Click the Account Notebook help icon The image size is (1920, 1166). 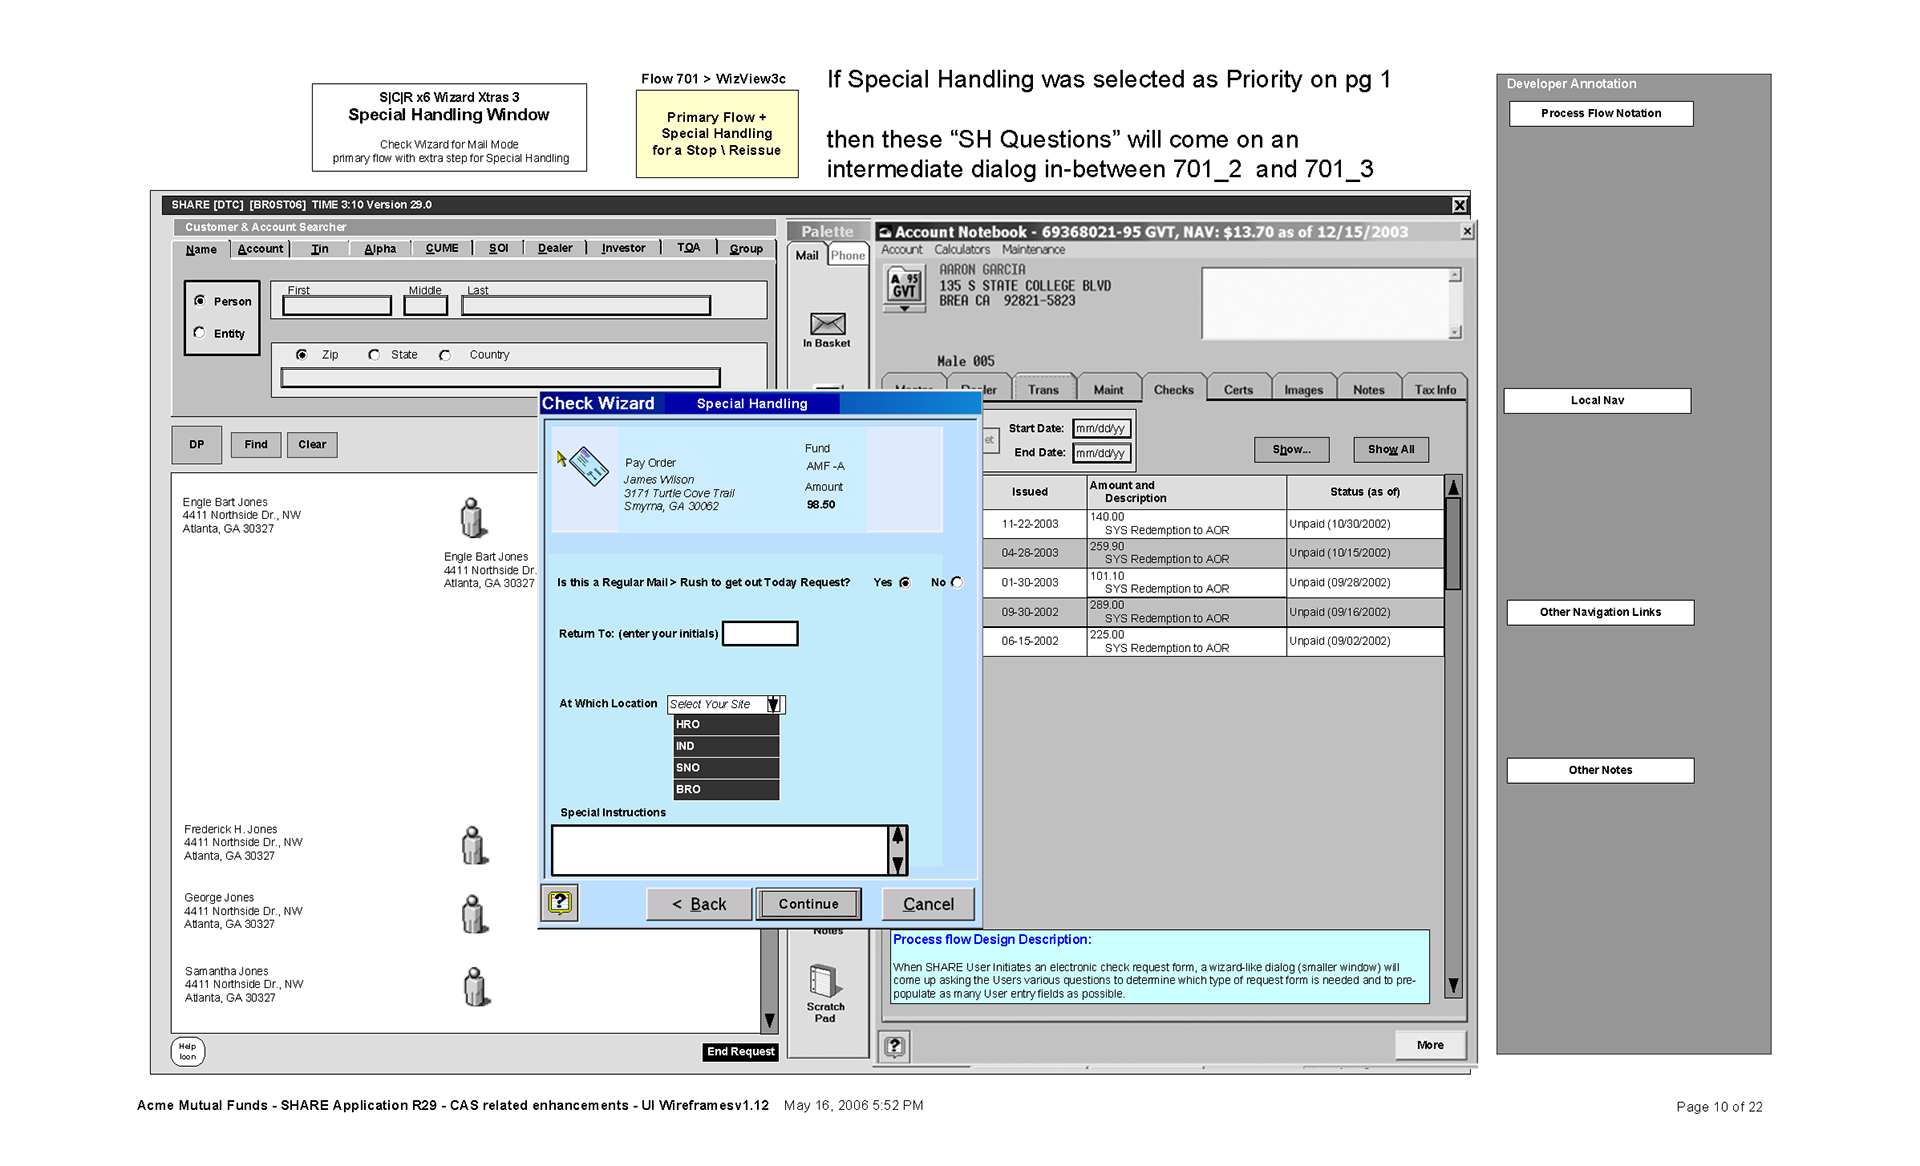click(895, 1046)
